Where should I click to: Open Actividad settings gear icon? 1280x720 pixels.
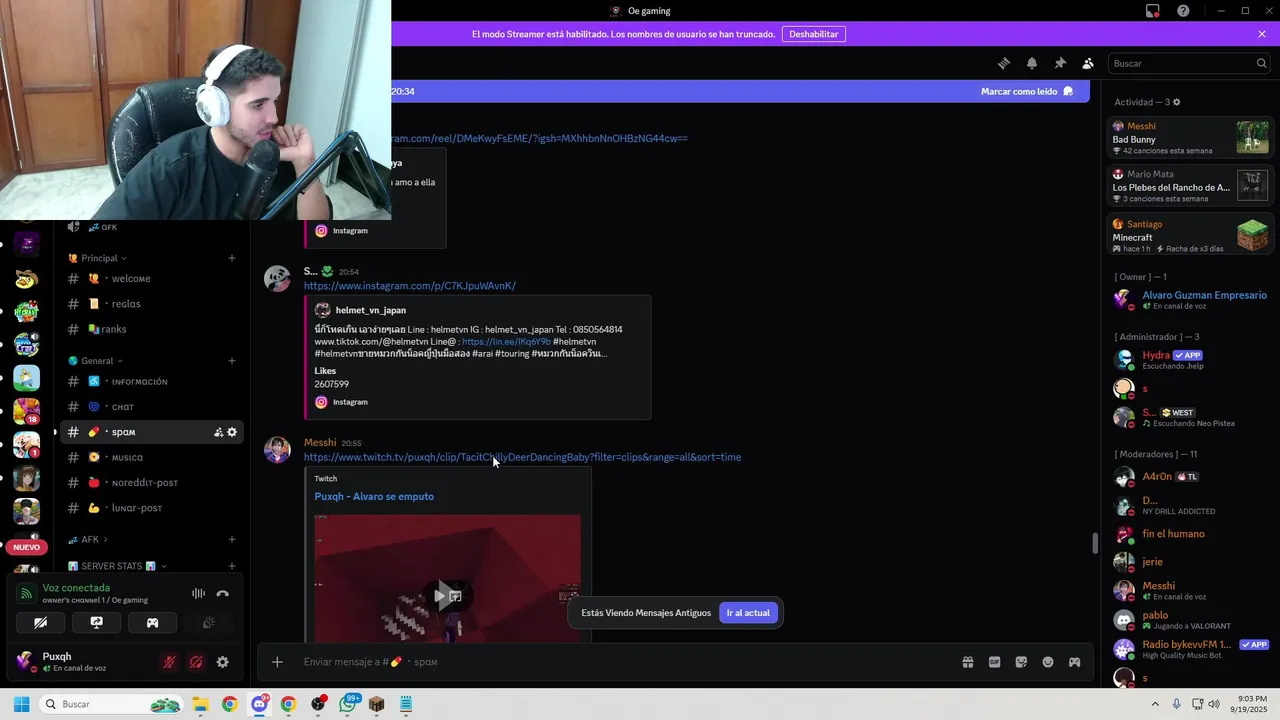point(1176,102)
